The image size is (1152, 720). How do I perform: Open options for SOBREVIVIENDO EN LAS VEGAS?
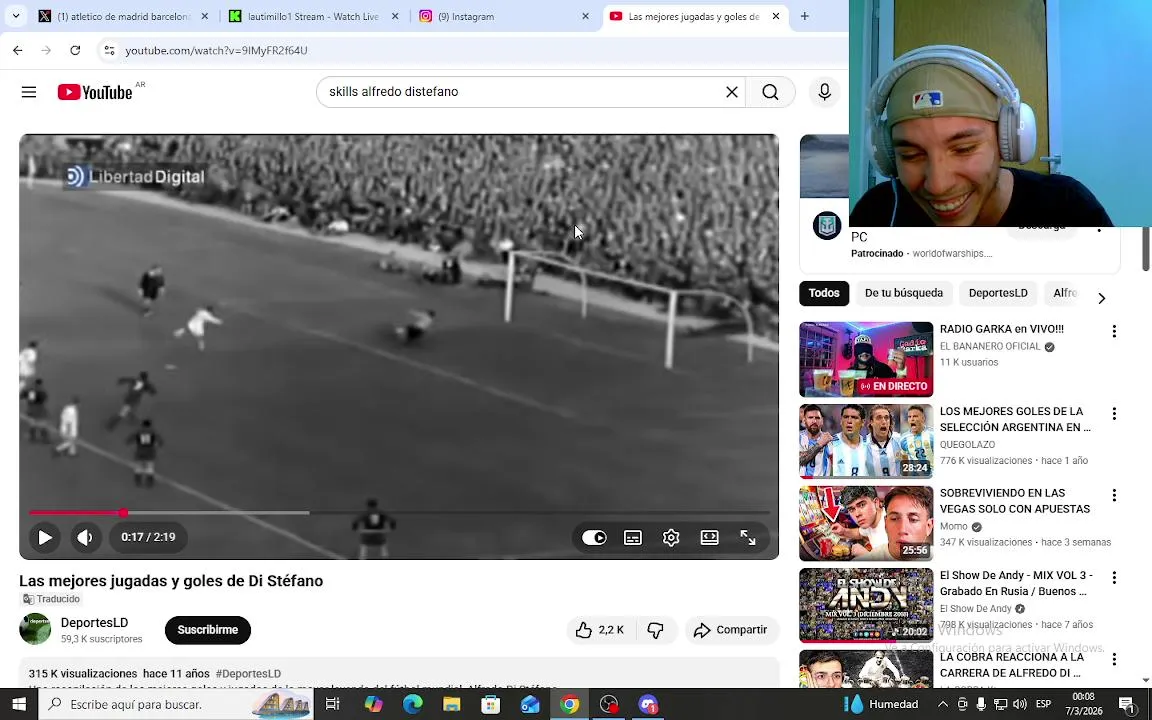pyautogui.click(x=1114, y=496)
